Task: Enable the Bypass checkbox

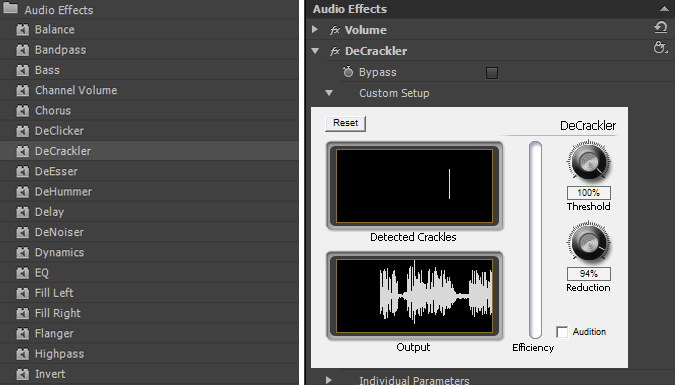Action: (492, 73)
